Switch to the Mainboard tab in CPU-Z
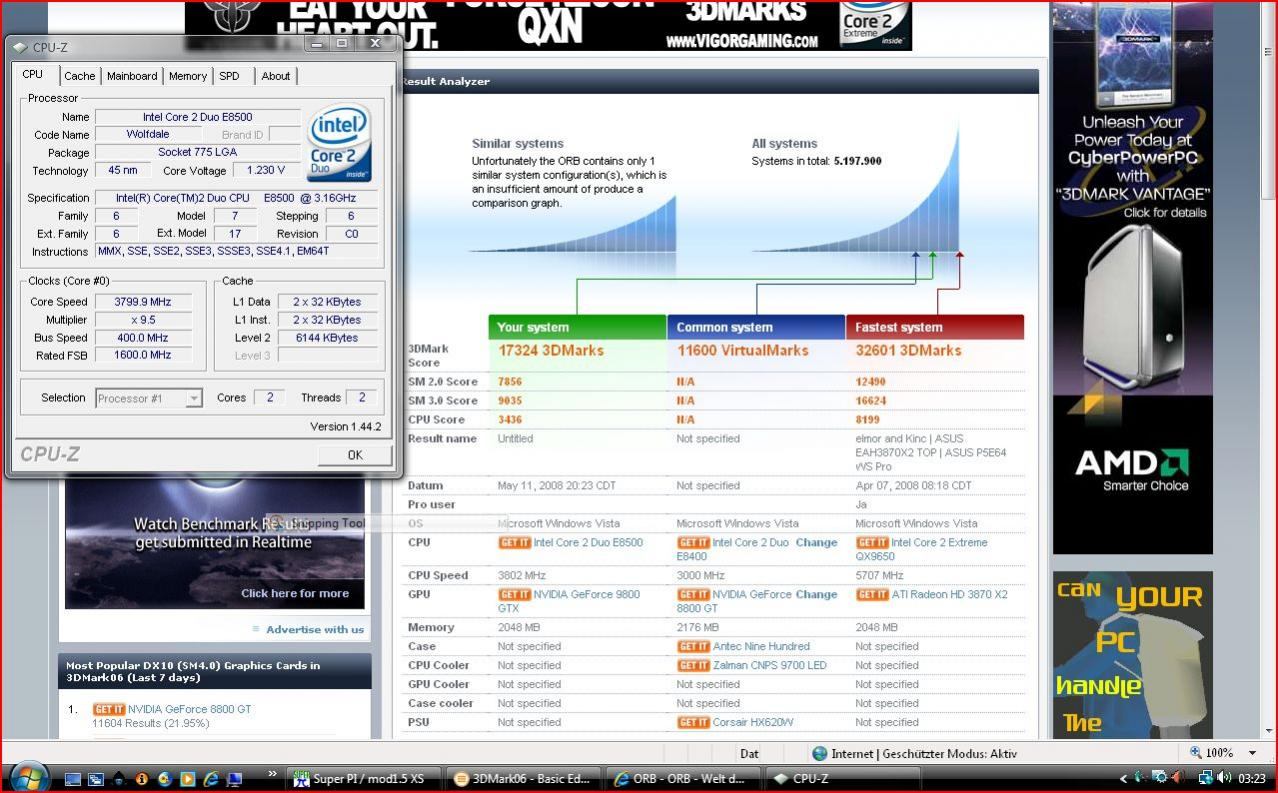The image size is (1278, 793). (132, 76)
